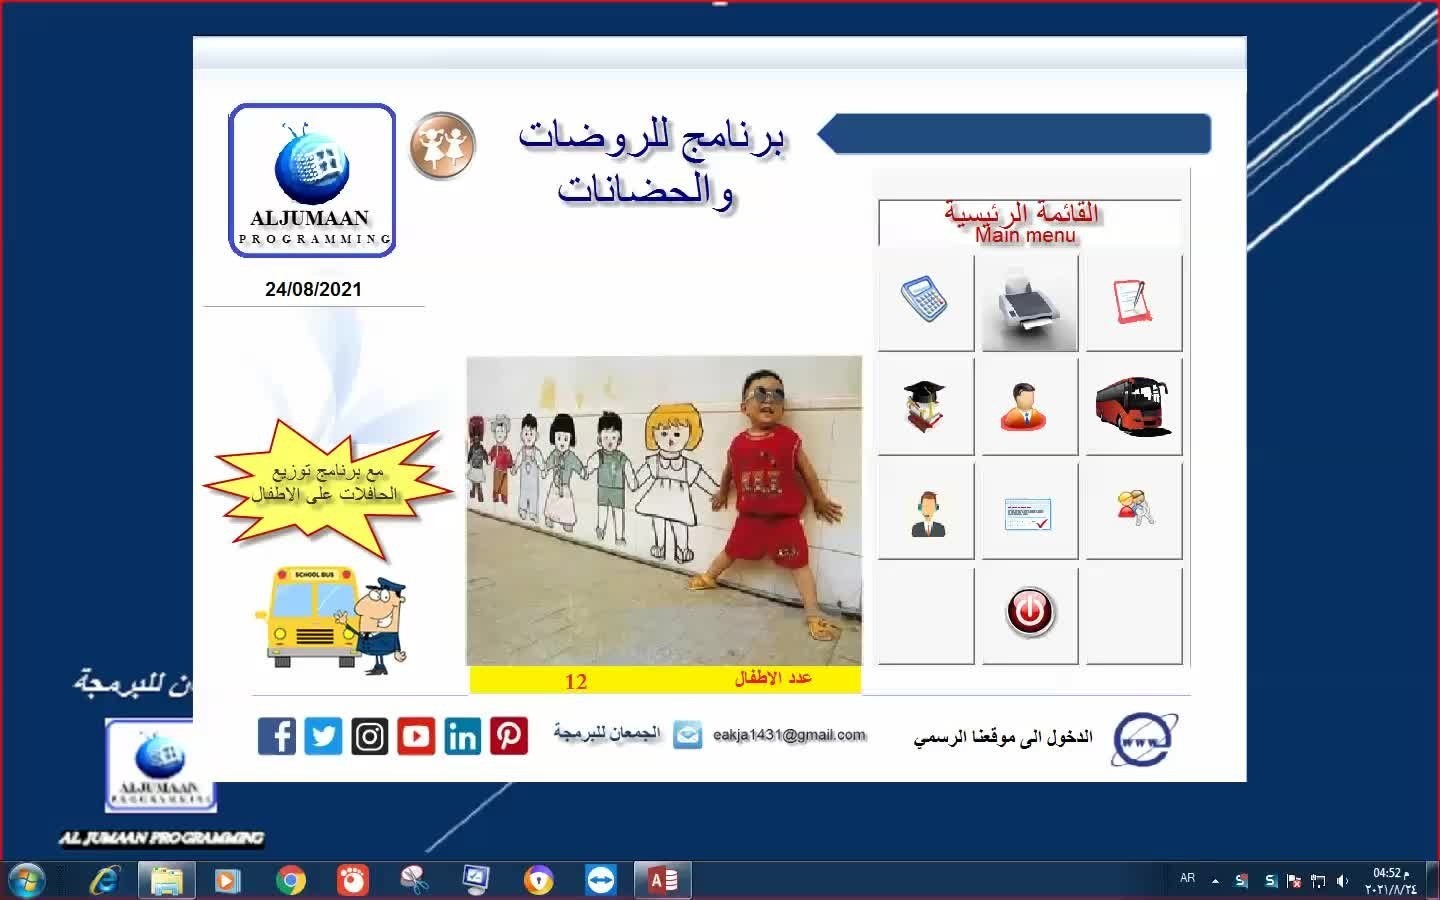Open File Explorer from the taskbar

(x=166, y=880)
